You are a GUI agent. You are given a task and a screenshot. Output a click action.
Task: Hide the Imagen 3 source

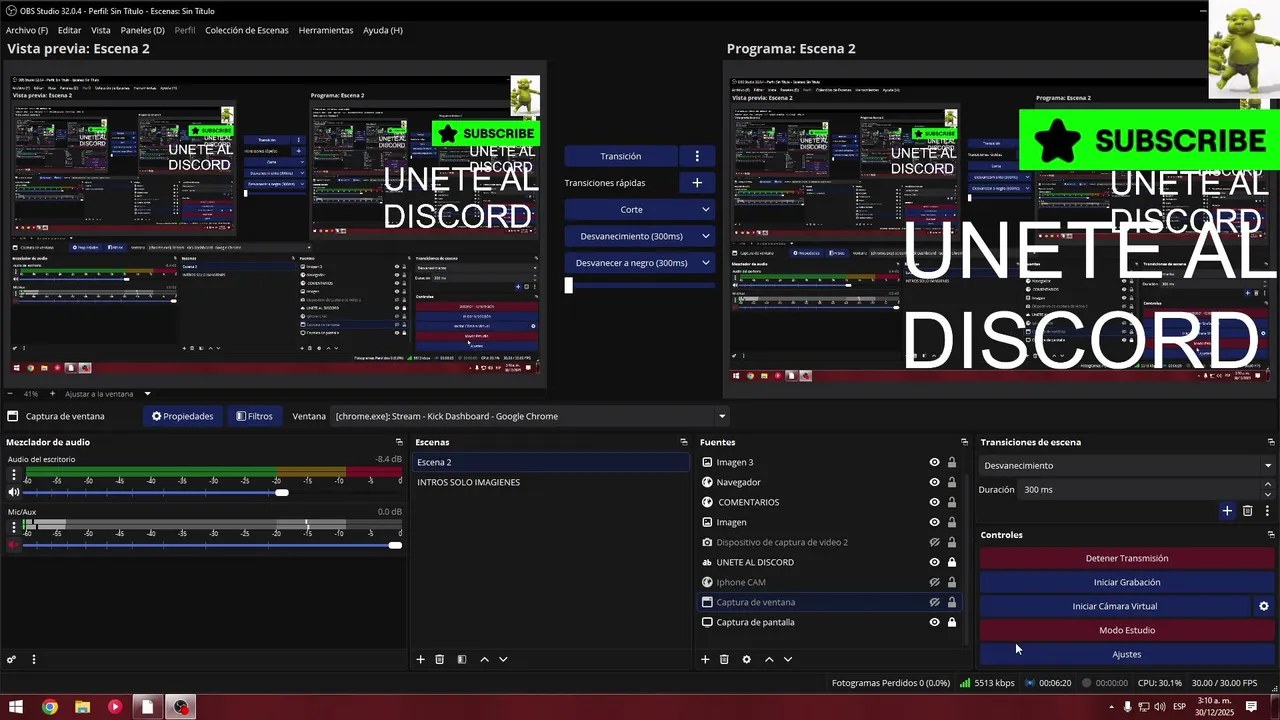pos(934,462)
